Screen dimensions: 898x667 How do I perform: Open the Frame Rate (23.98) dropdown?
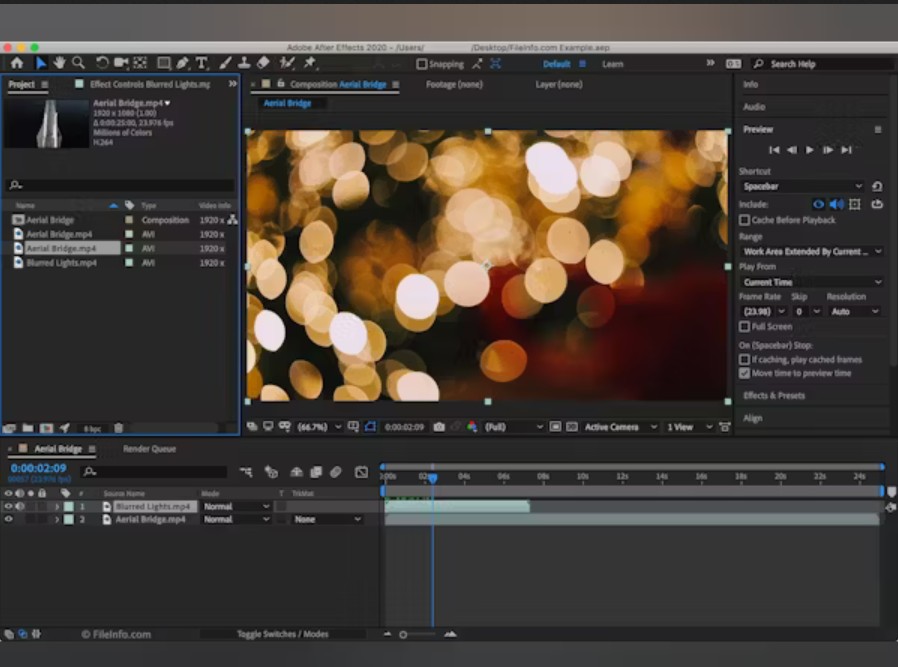763,311
